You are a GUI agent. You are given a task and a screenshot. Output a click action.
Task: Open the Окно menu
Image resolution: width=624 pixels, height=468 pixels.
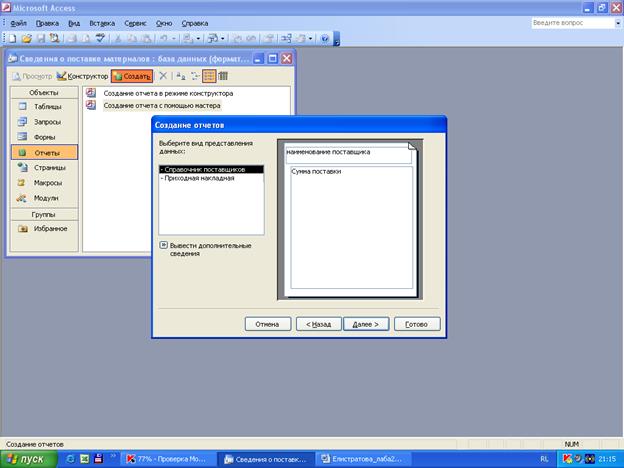(x=164, y=23)
